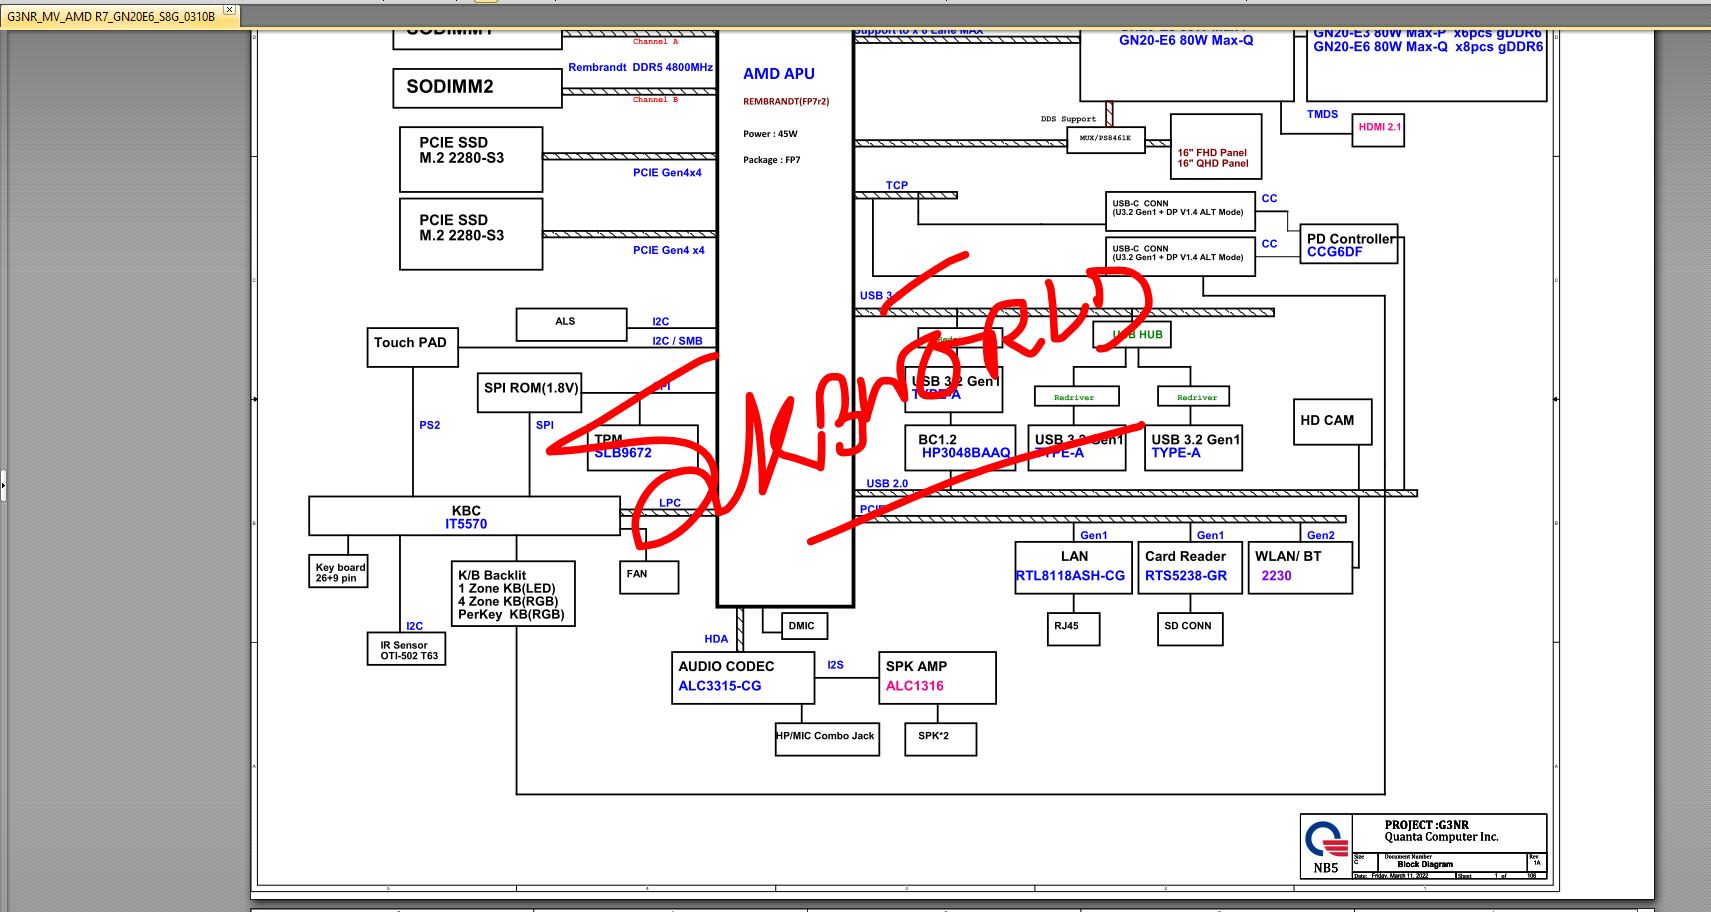Screen dimensions: 1711x912
Task: Select the 'Rembrandt DDR5 4800MHz' text
Action: click(x=640, y=68)
